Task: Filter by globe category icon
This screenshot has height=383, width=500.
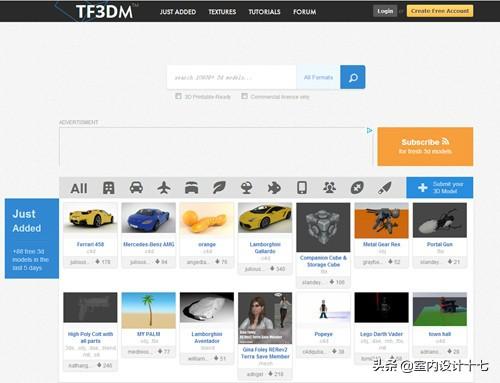Action: click(247, 188)
